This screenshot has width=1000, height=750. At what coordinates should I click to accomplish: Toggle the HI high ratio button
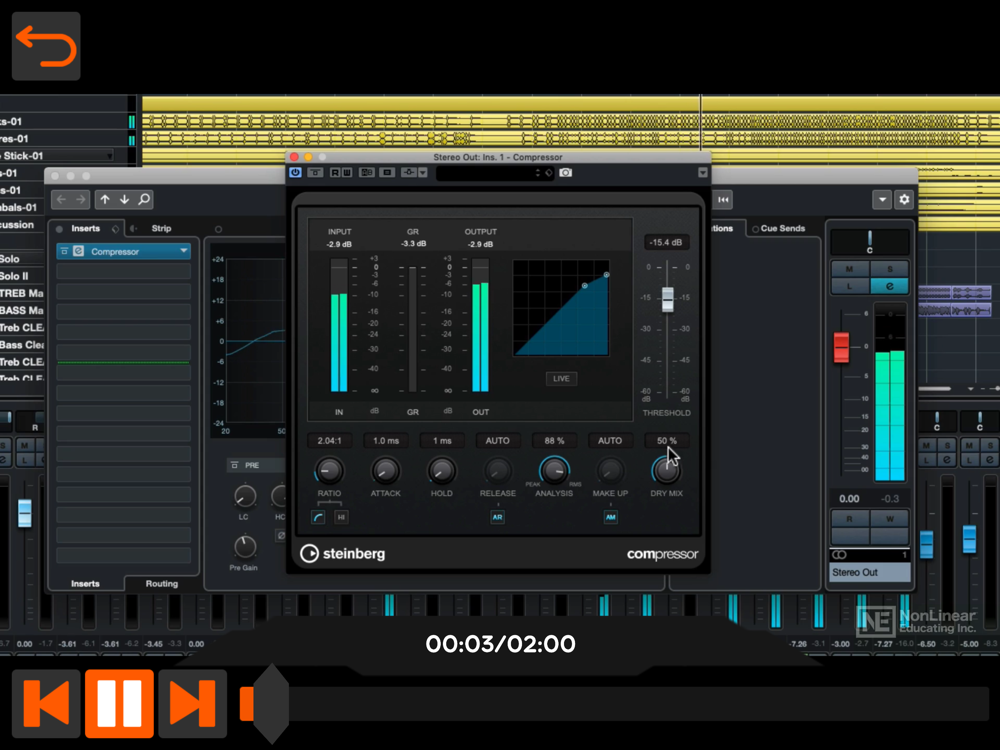pyautogui.click(x=341, y=517)
